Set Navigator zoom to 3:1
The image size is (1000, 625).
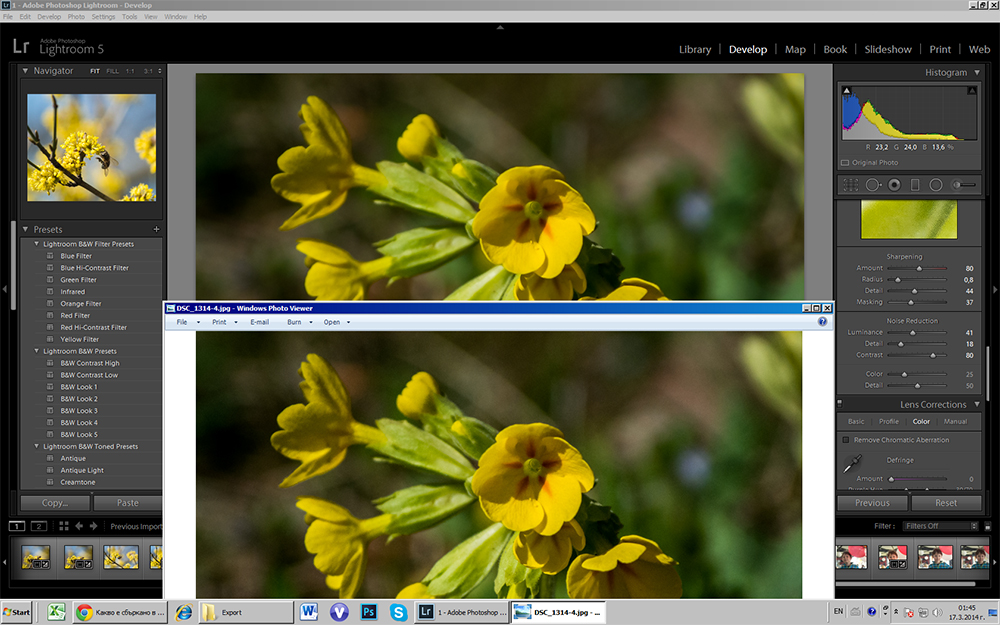(x=148, y=71)
